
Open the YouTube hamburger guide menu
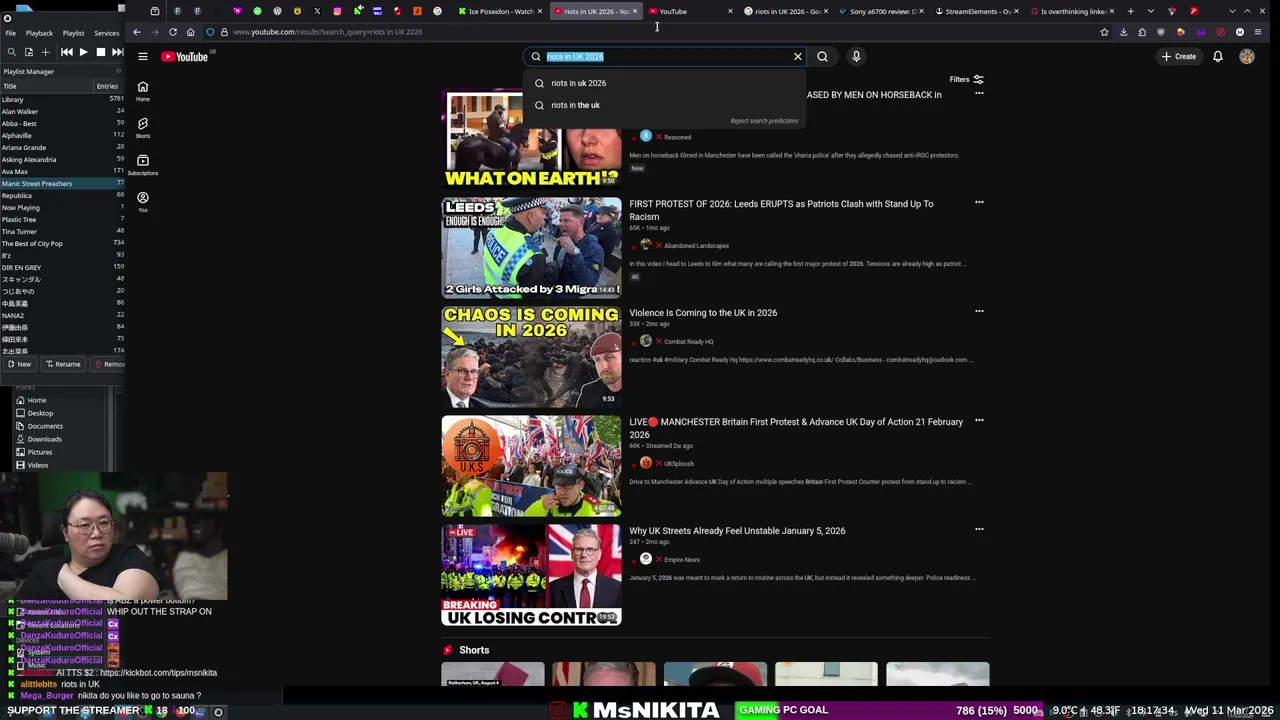click(143, 57)
